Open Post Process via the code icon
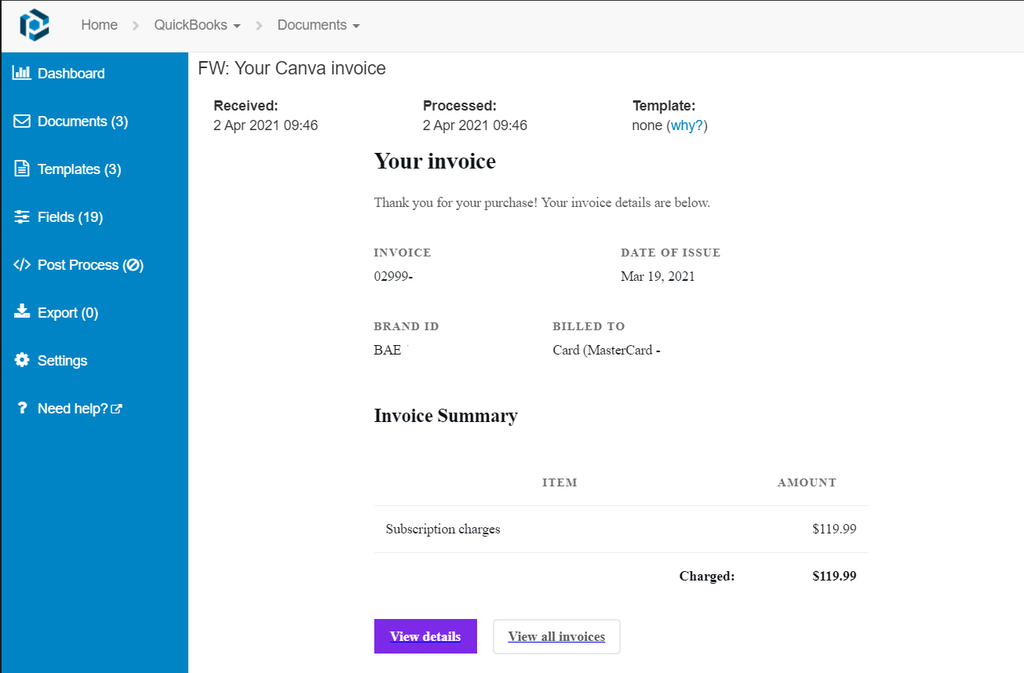Image resolution: width=1024 pixels, height=673 pixels. [22, 264]
